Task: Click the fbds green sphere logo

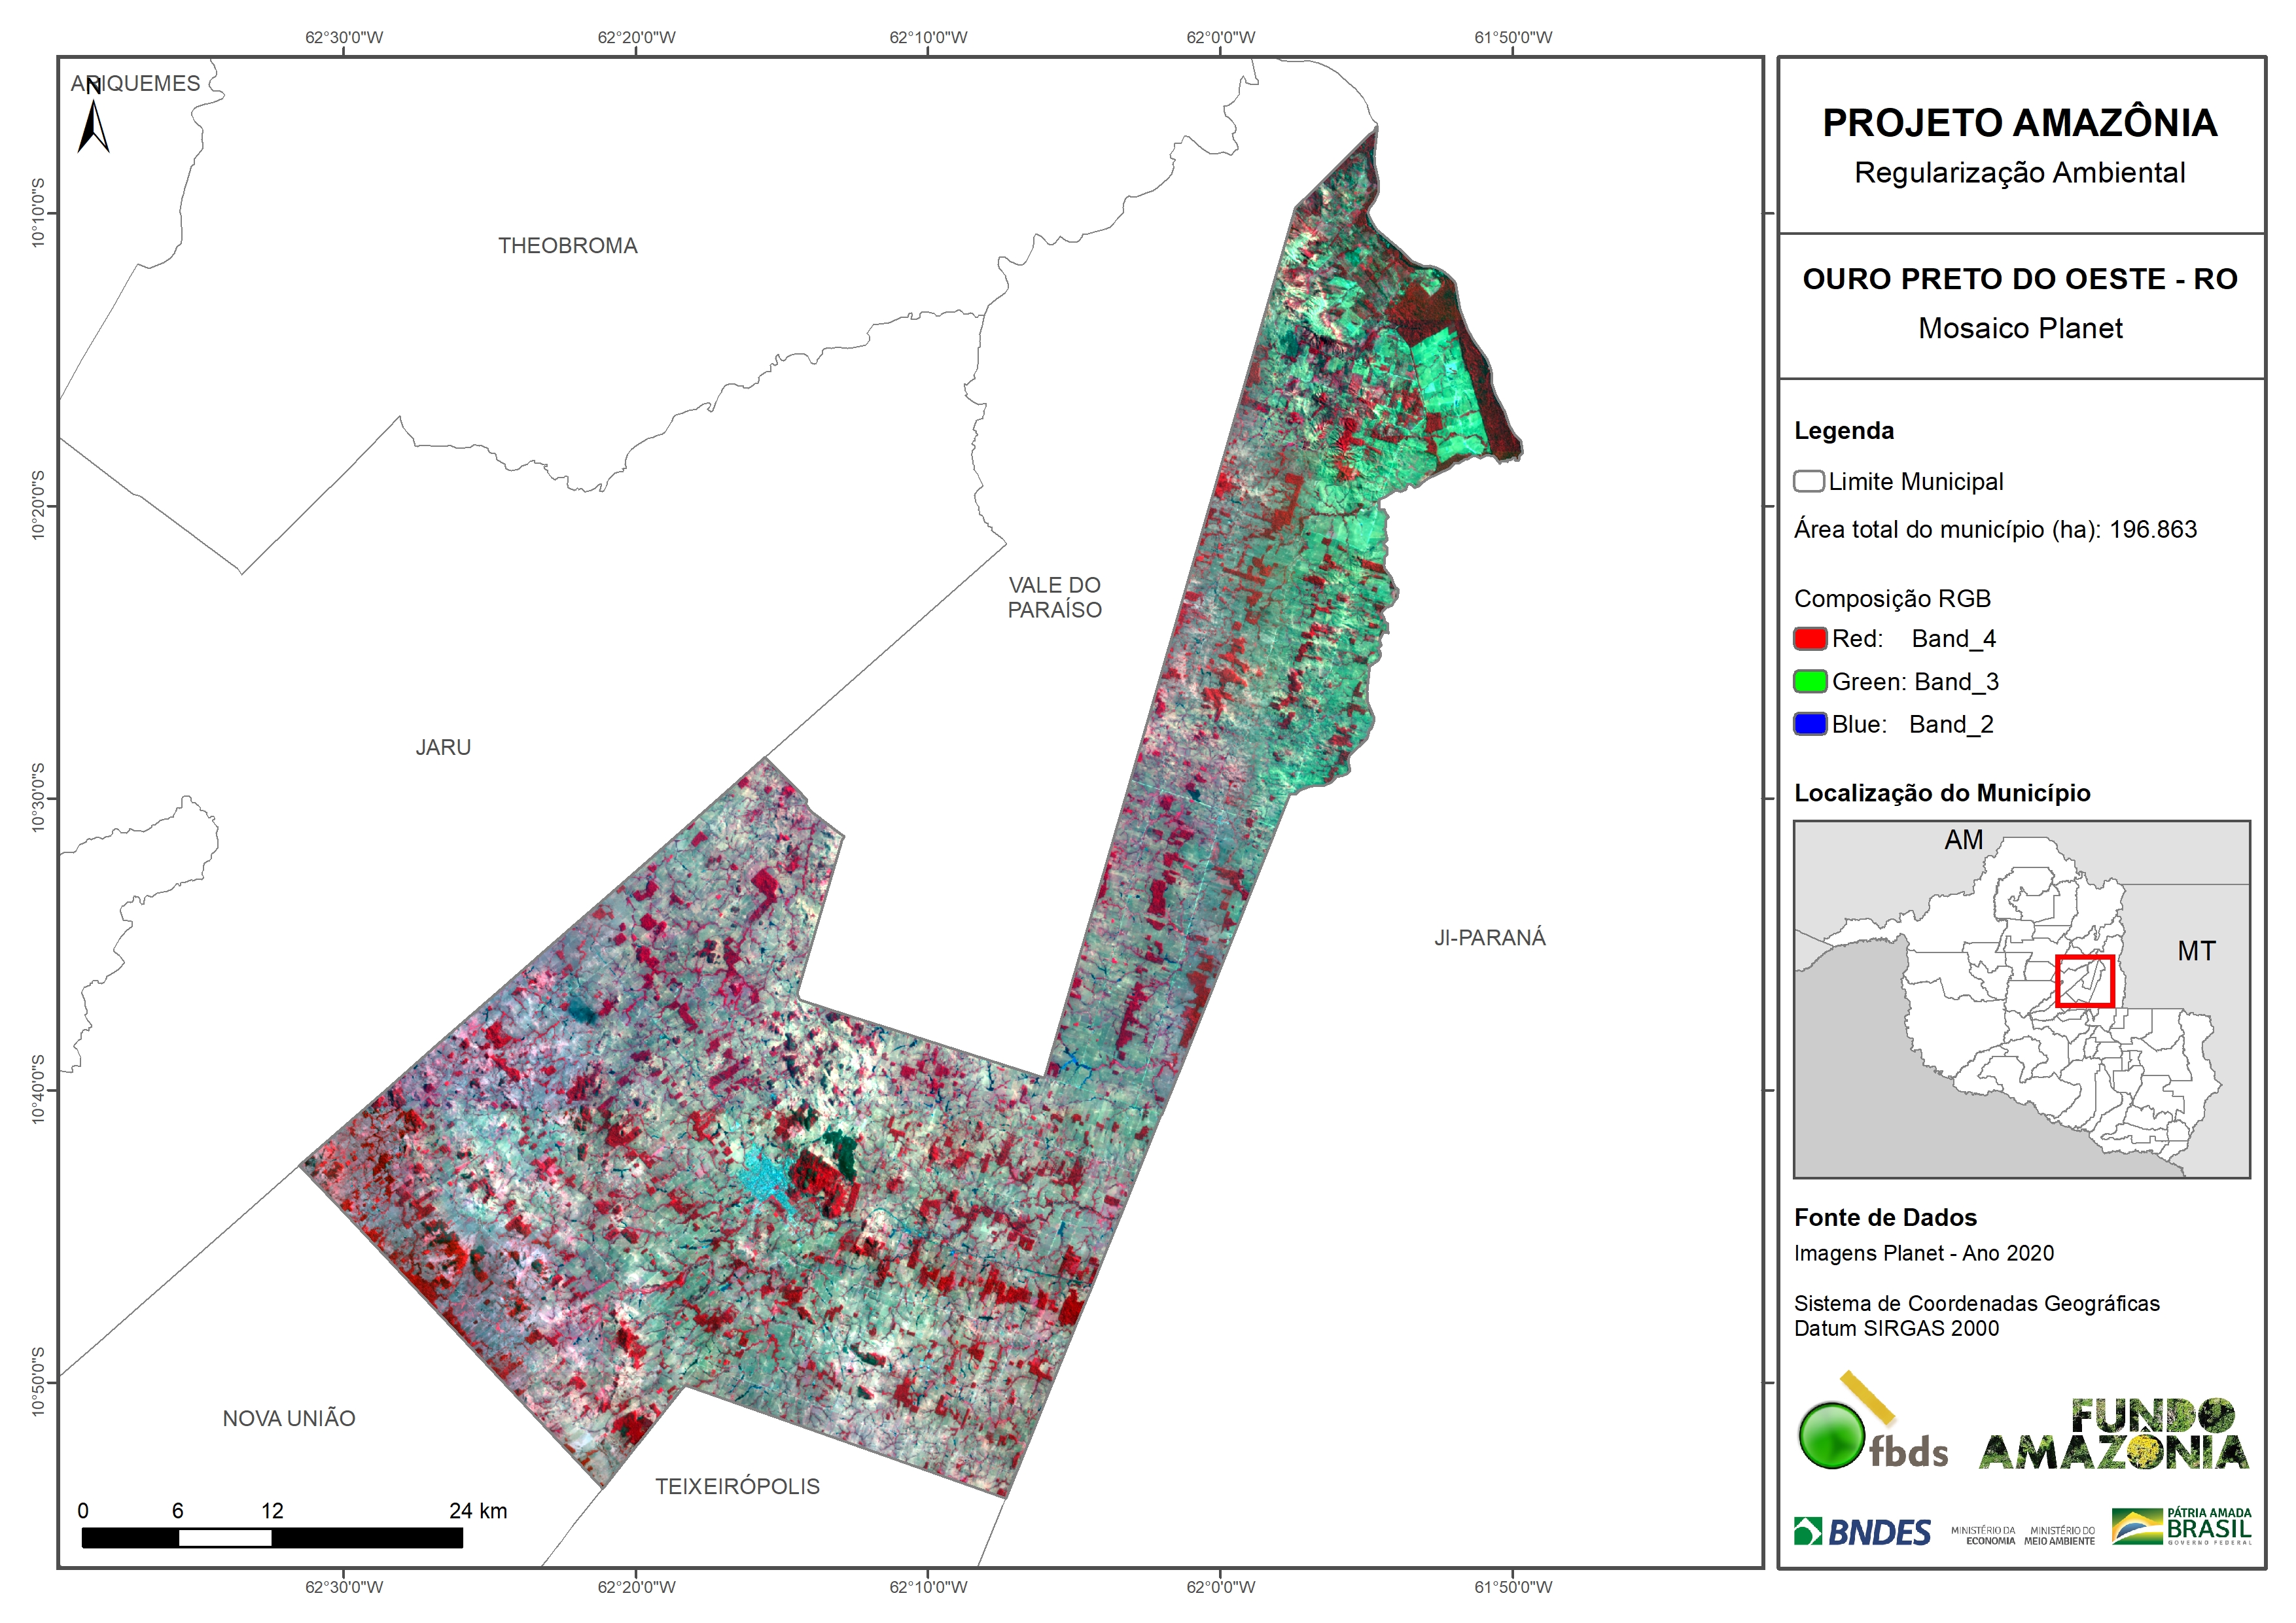Action: click(x=1831, y=1436)
